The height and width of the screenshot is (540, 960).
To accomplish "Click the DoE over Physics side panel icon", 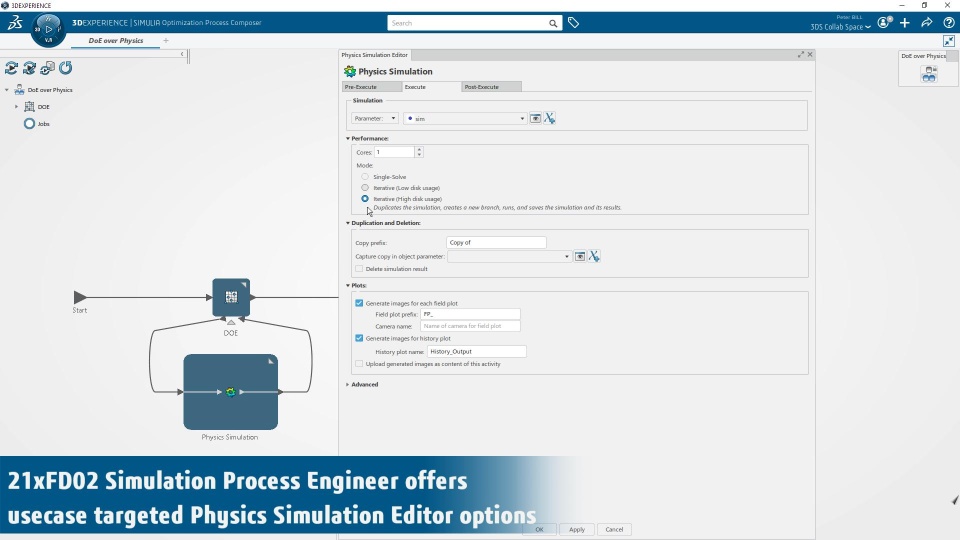I will click(929, 74).
